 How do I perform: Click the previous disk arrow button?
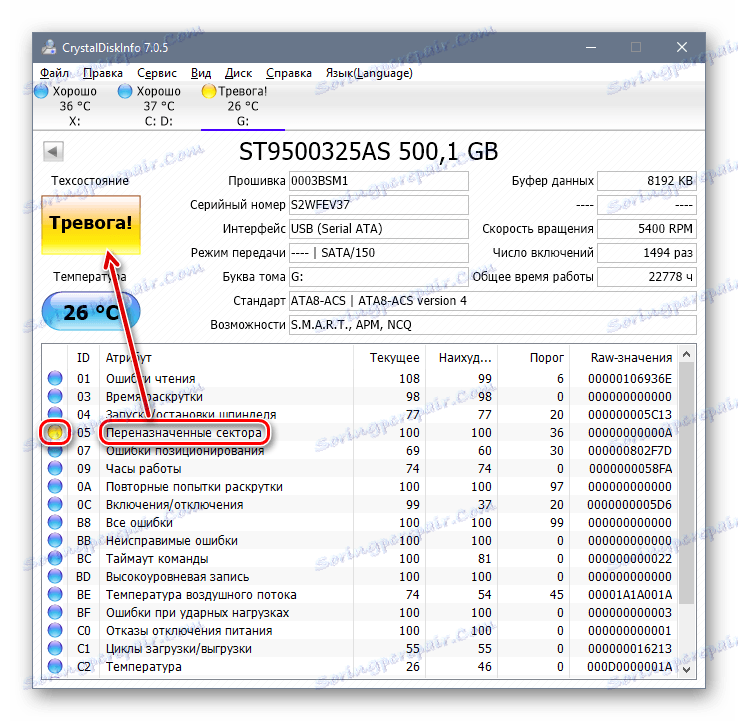(53, 152)
